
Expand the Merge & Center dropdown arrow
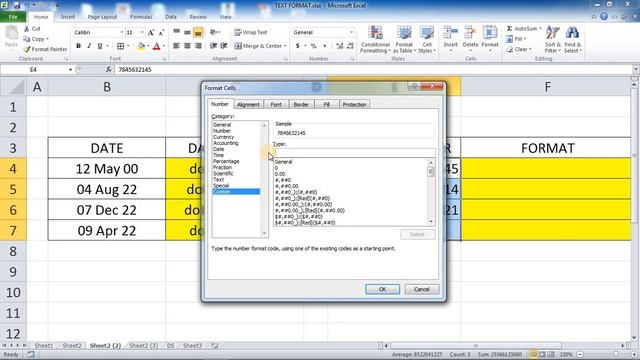tap(285, 46)
